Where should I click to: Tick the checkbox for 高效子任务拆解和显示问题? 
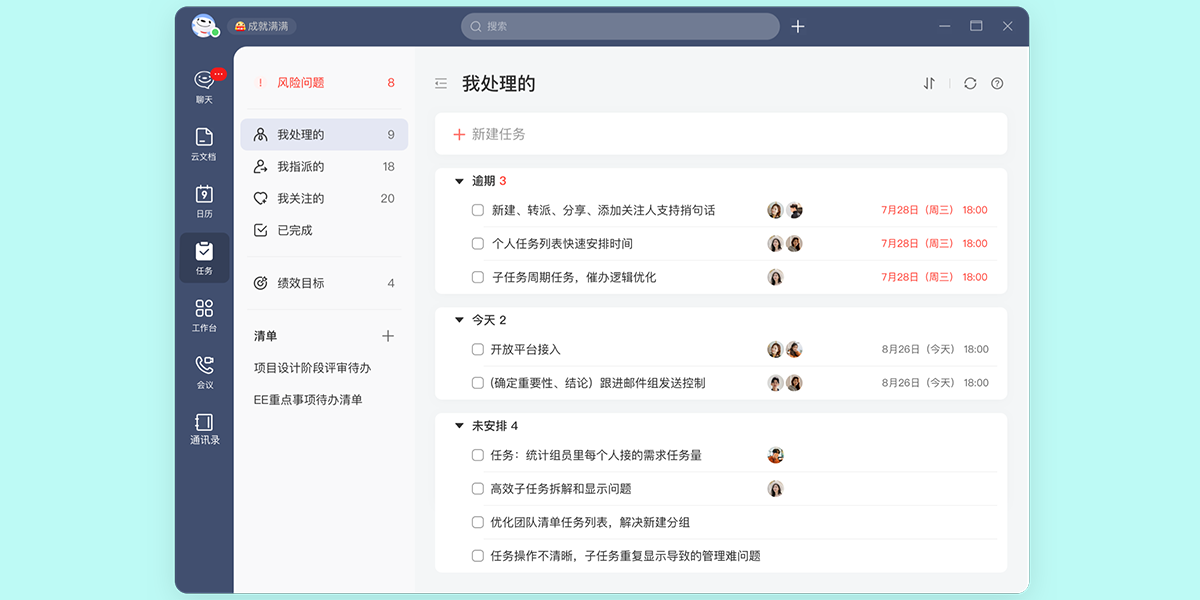click(477, 489)
